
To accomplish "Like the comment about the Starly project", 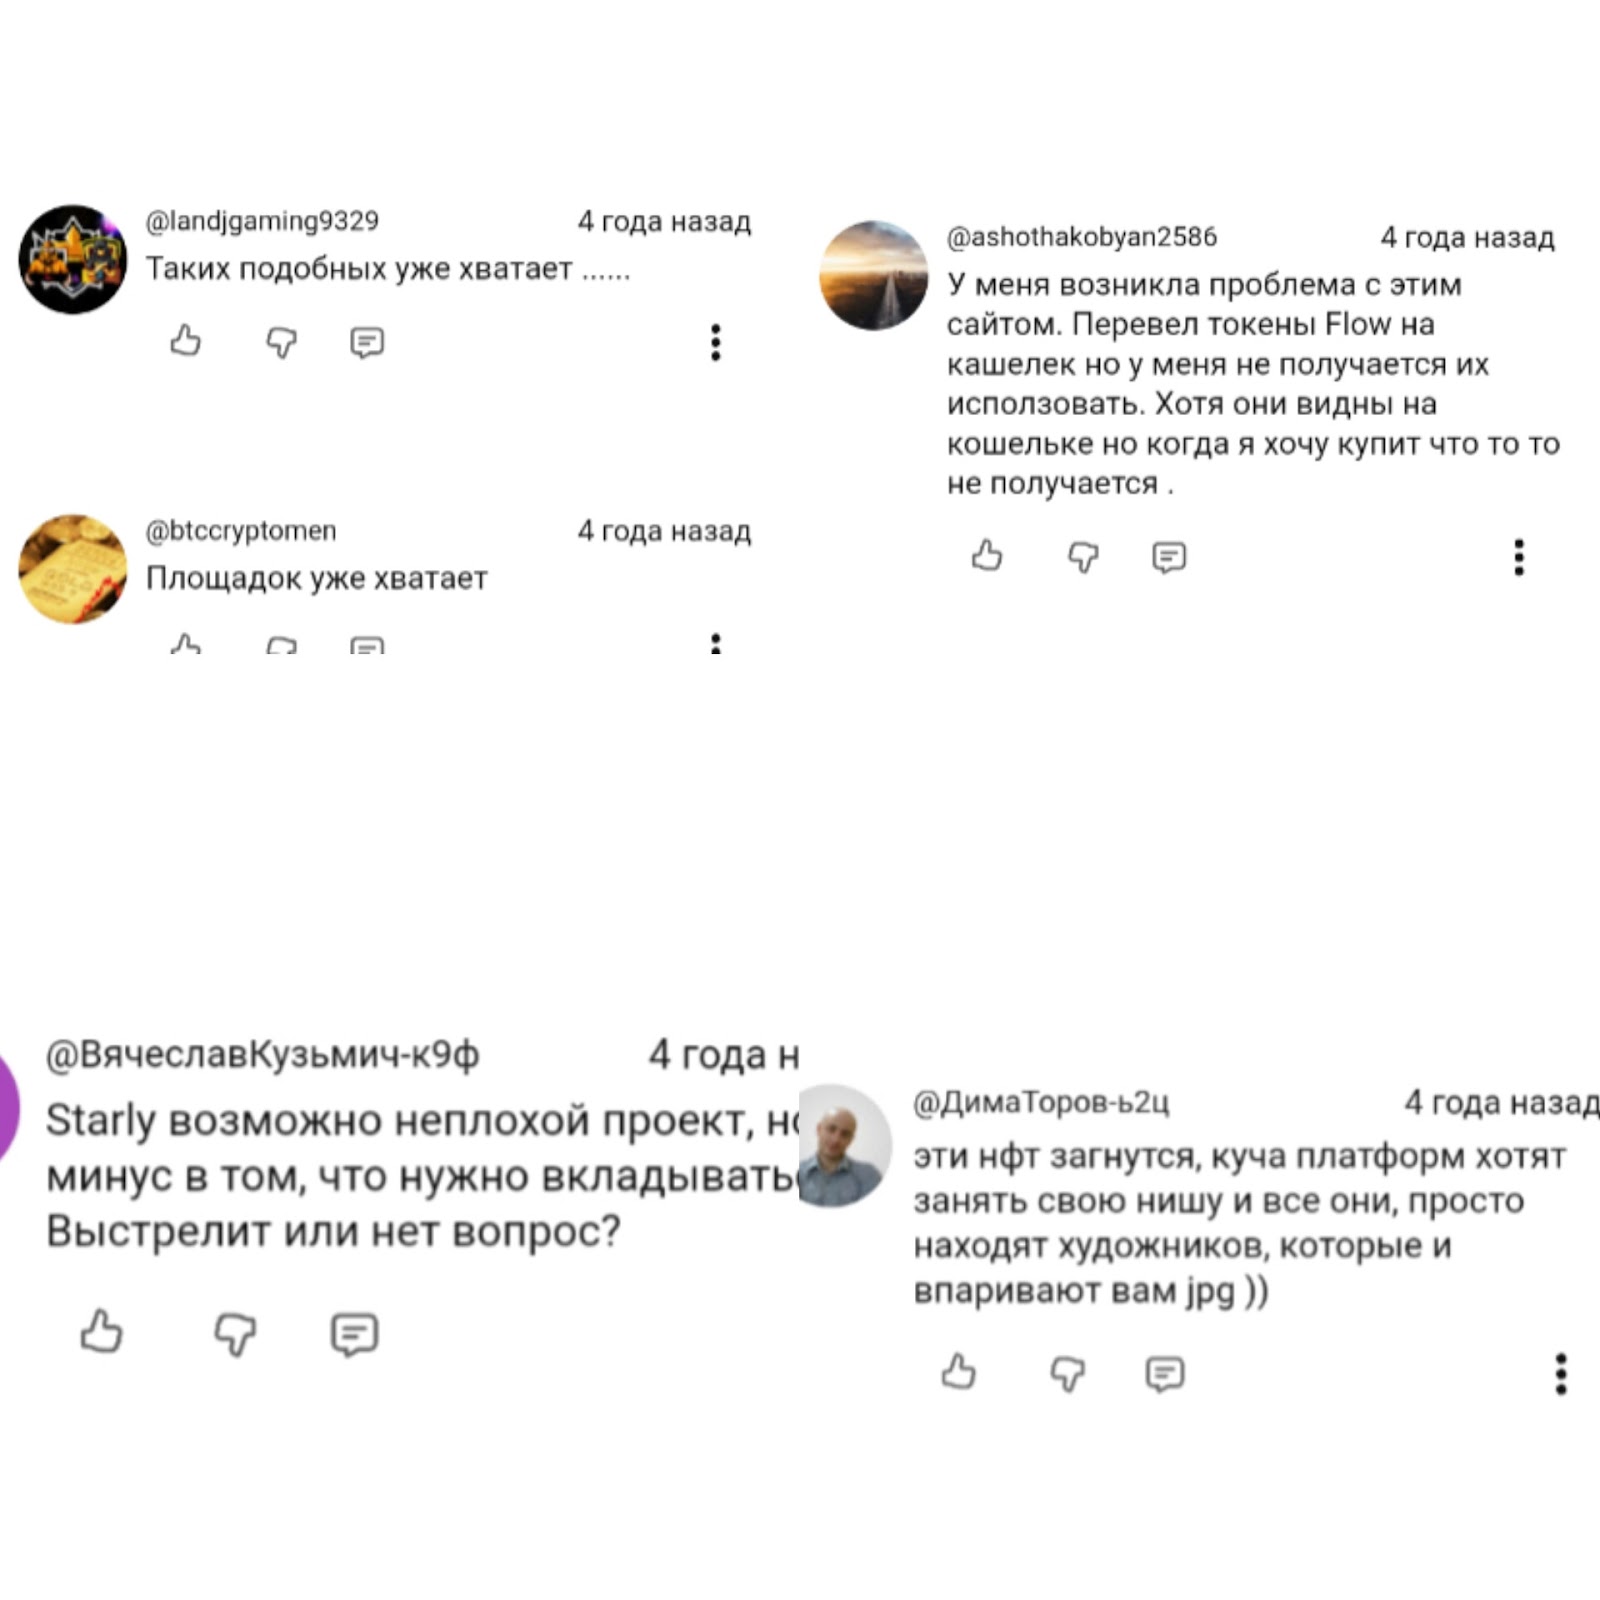I will pos(102,1332).
